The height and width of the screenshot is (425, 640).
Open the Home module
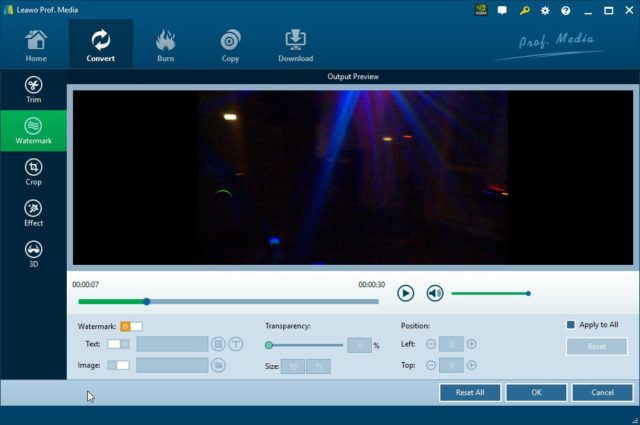[x=36, y=46]
